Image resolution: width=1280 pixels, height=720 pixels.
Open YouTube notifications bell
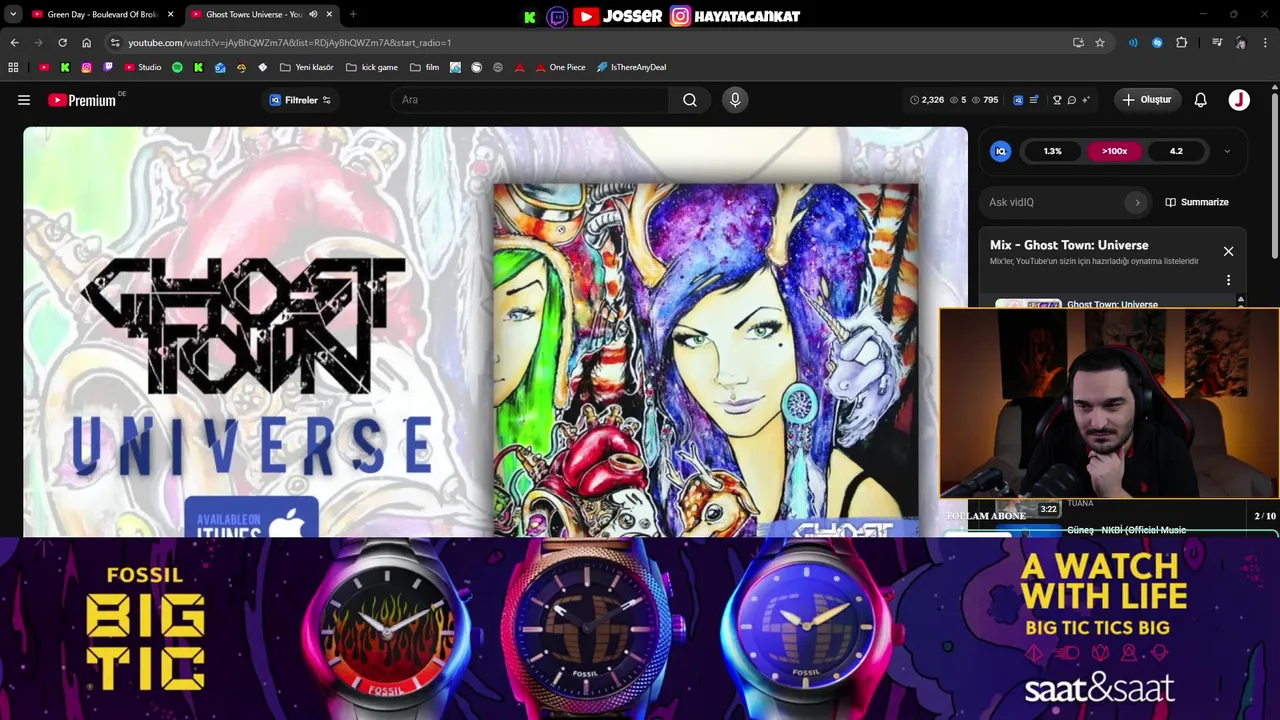point(1201,100)
